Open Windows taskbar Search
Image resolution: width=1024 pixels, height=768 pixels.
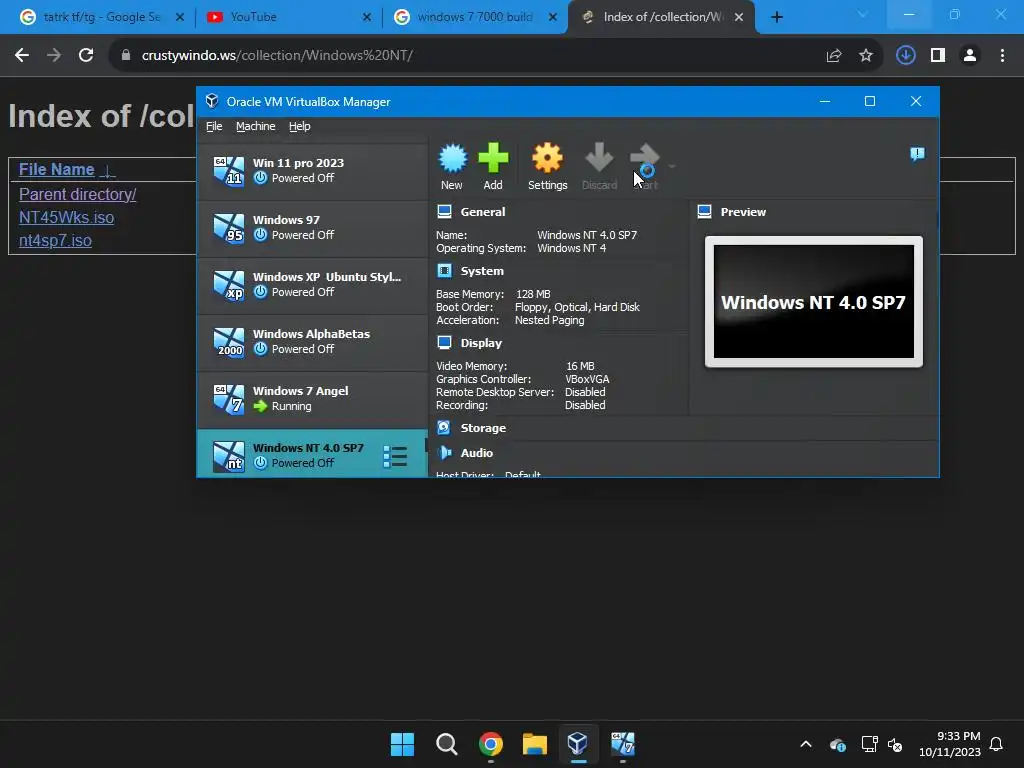point(447,744)
